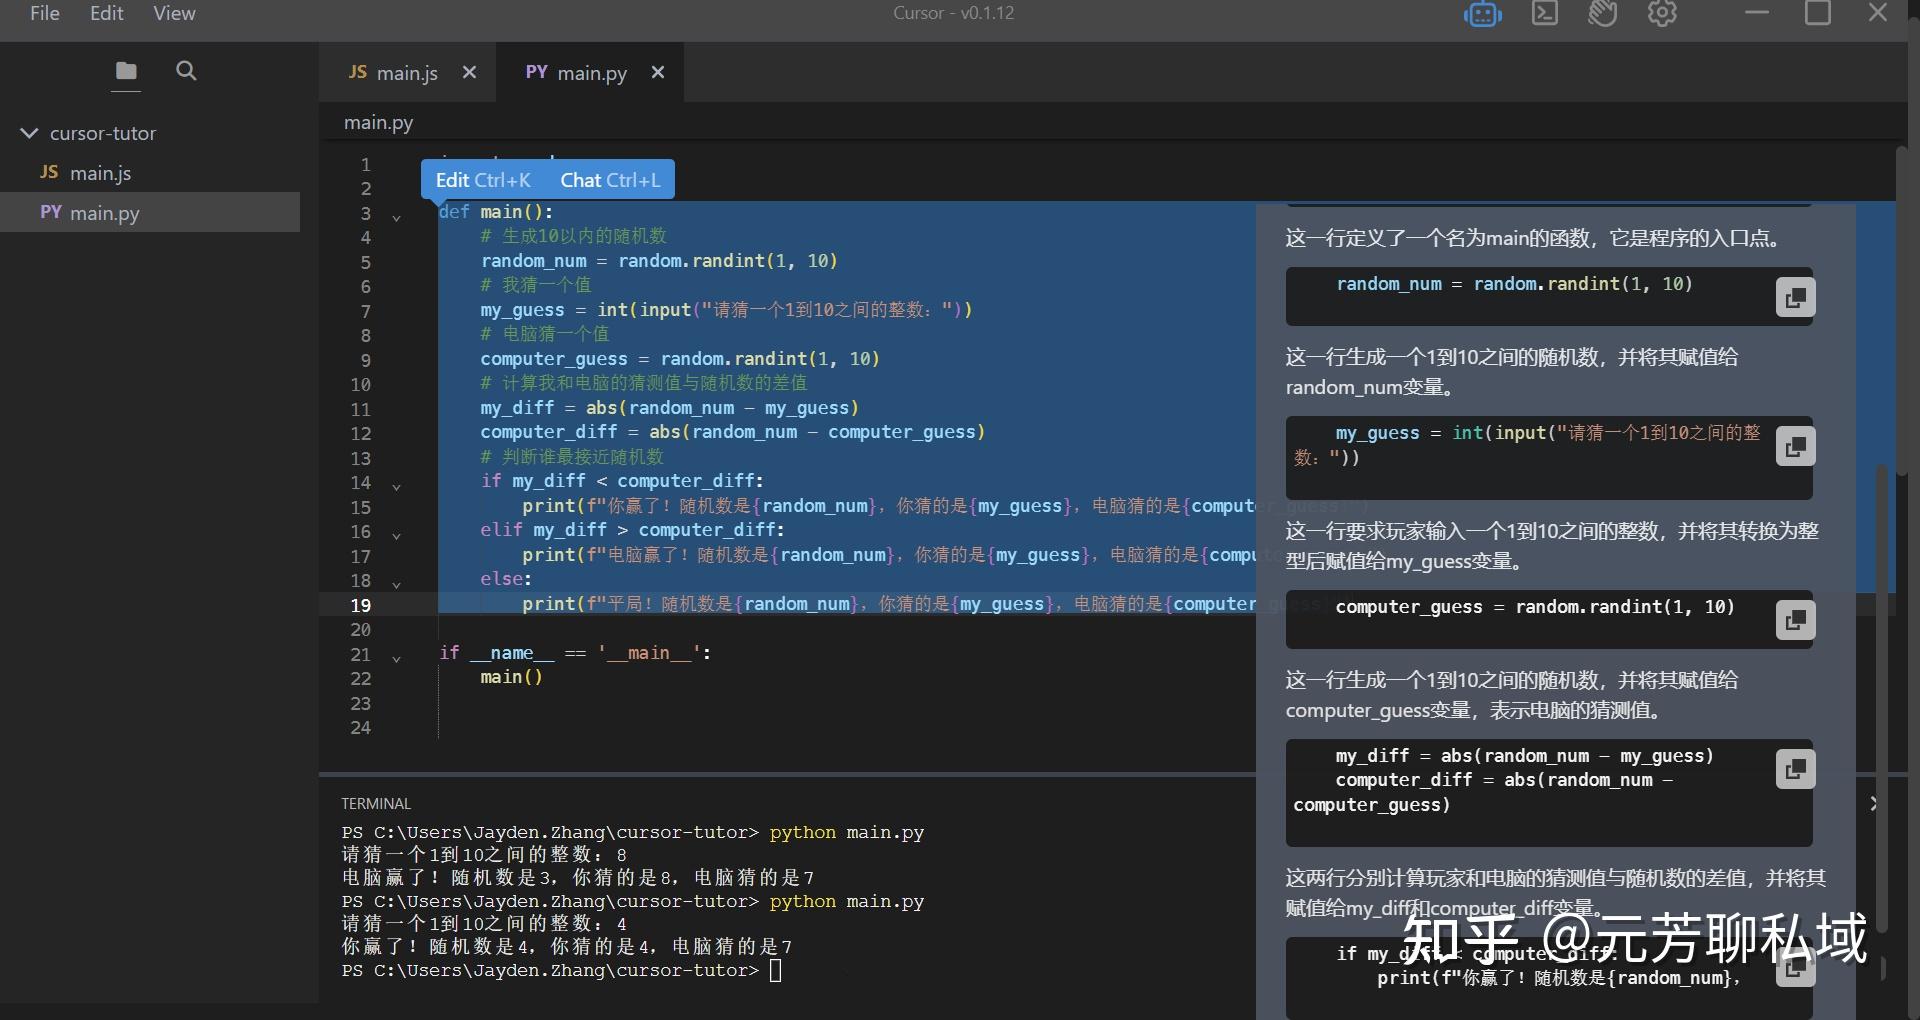The width and height of the screenshot is (1920, 1020).
Task: Fold the if __name__ block
Action: pos(397,658)
